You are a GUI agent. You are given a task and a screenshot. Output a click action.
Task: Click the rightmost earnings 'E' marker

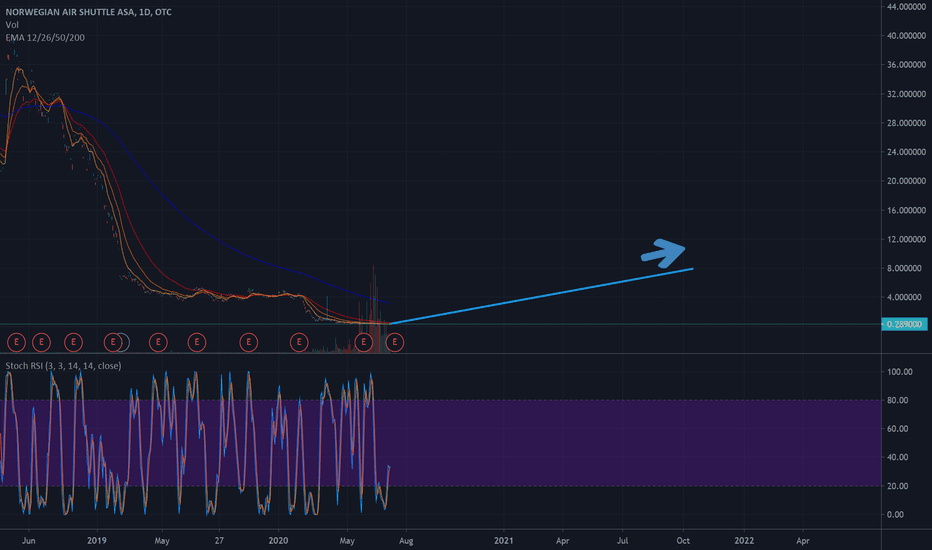[395, 342]
